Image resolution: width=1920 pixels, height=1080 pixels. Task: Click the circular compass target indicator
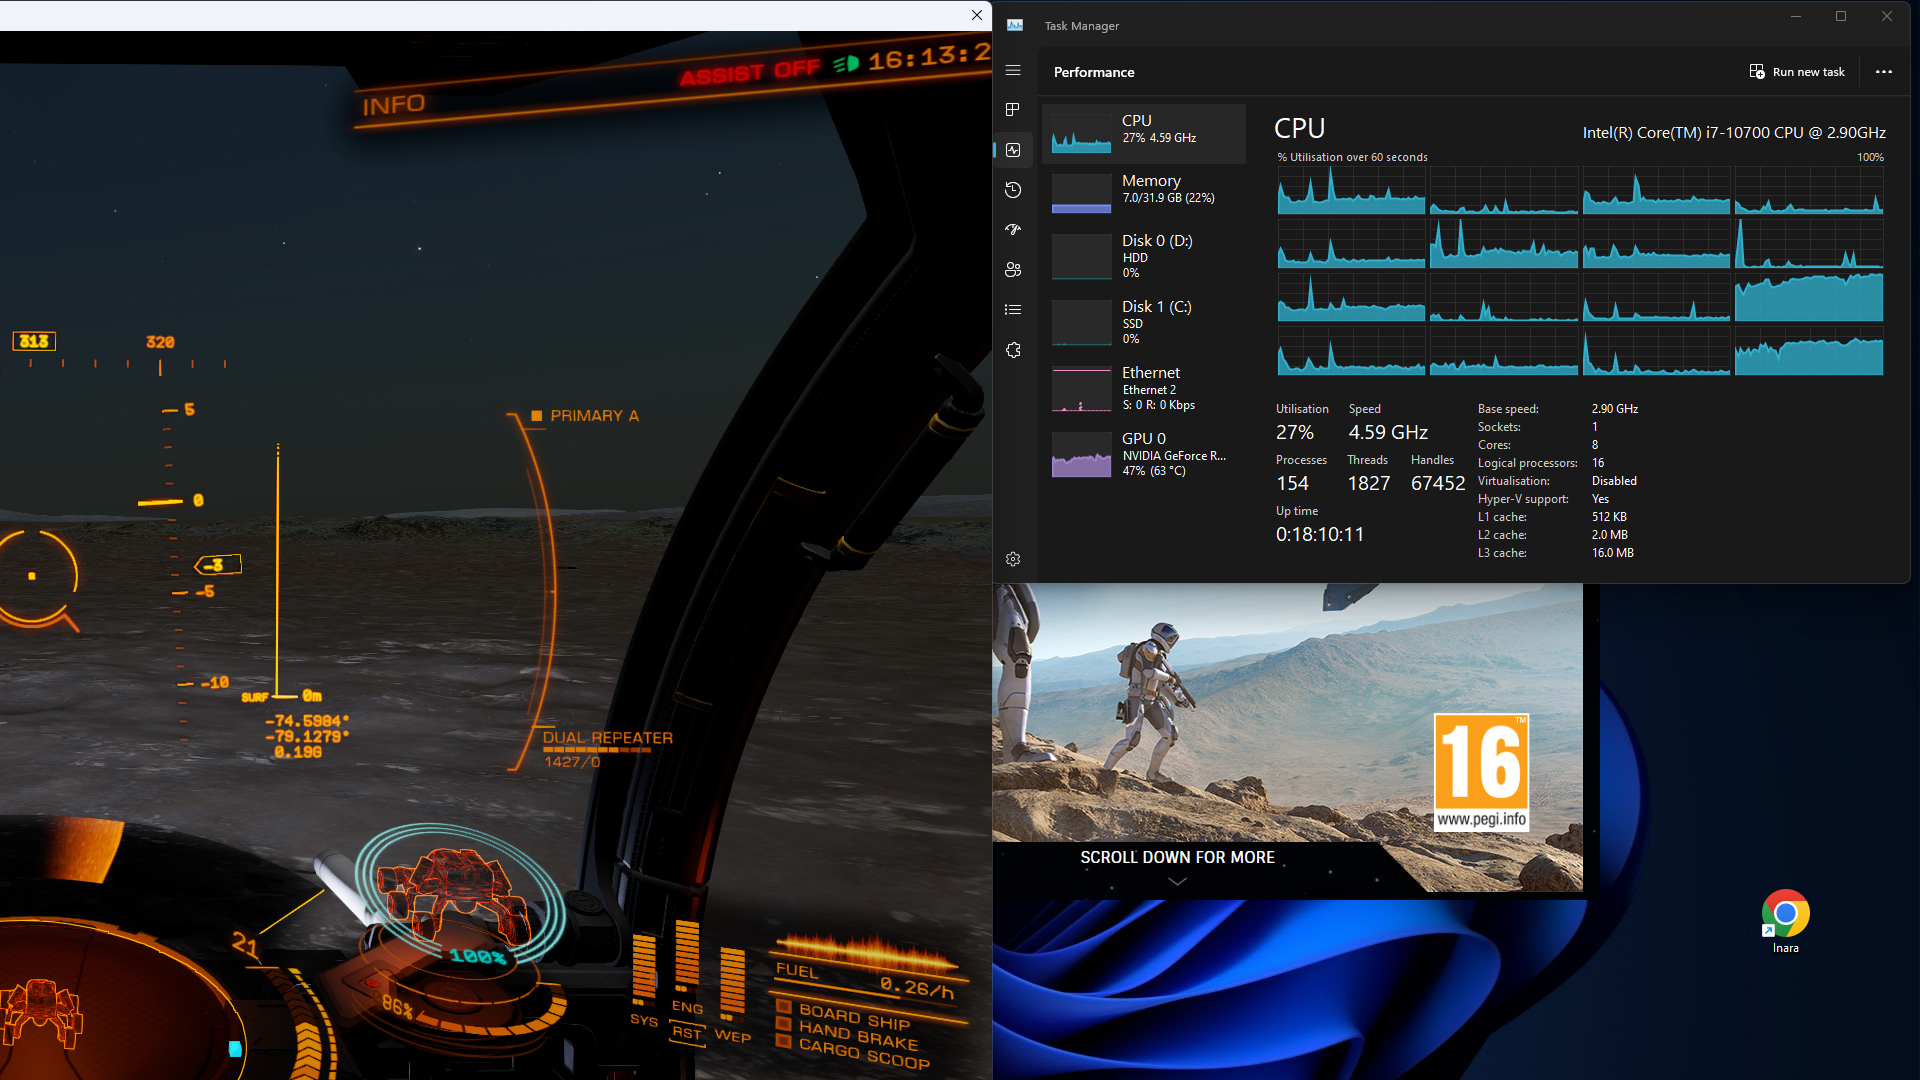point(37,578)
